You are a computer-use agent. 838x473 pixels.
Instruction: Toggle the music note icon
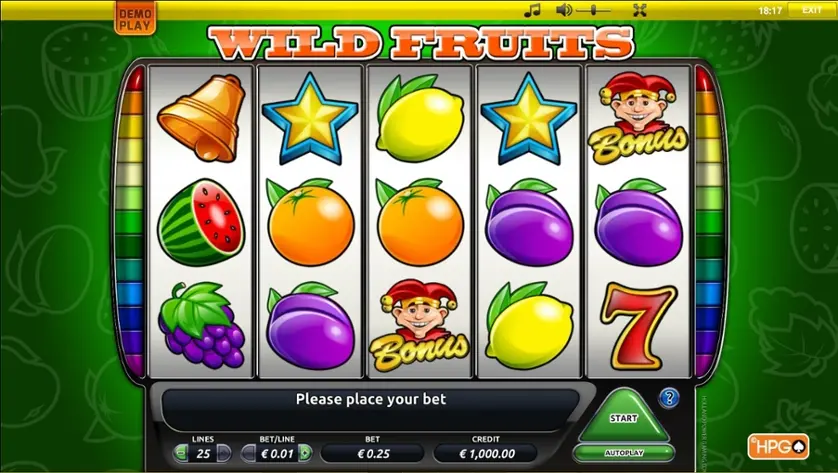(532, 10)
